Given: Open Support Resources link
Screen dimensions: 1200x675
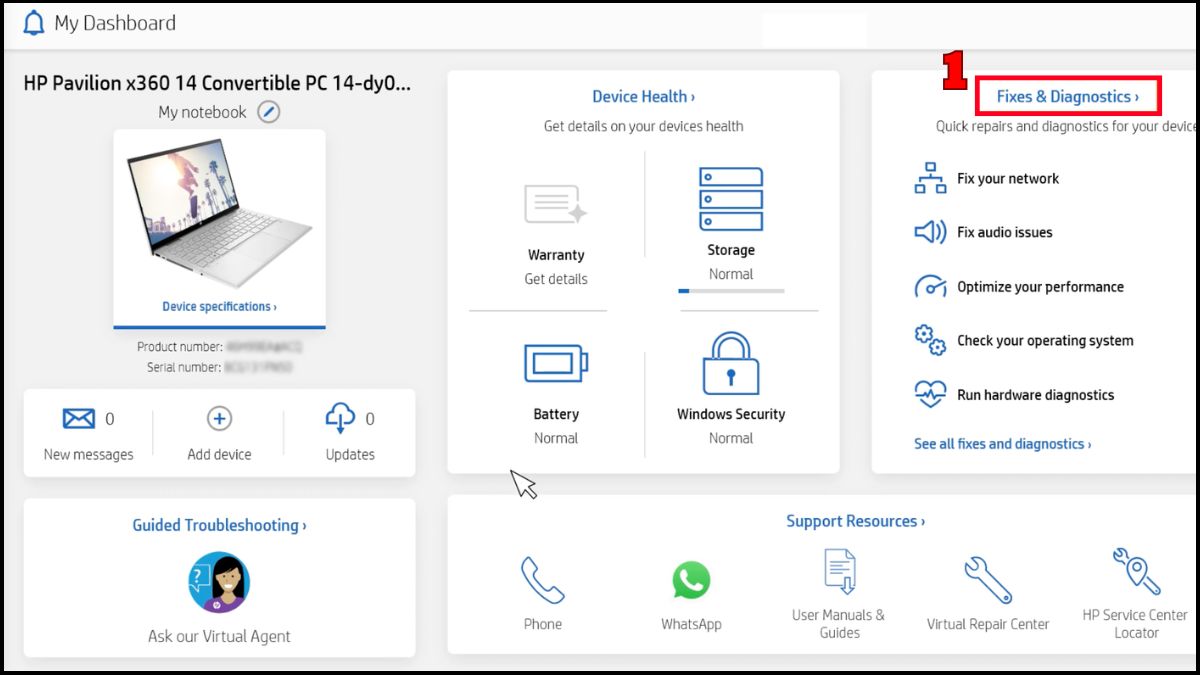Looking at the screenshot, I should click(855, 521).
